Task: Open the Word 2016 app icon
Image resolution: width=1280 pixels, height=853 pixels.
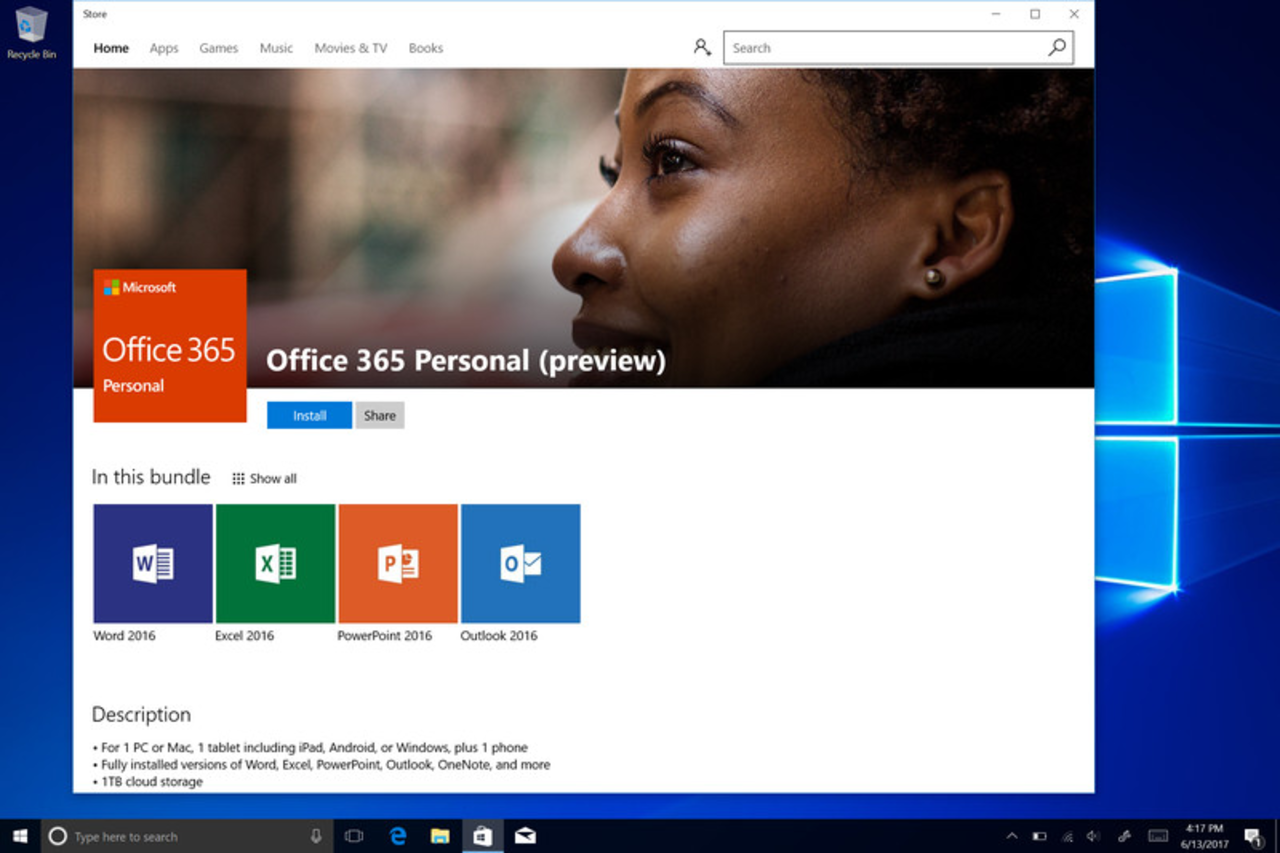Action: click(152, 562)
